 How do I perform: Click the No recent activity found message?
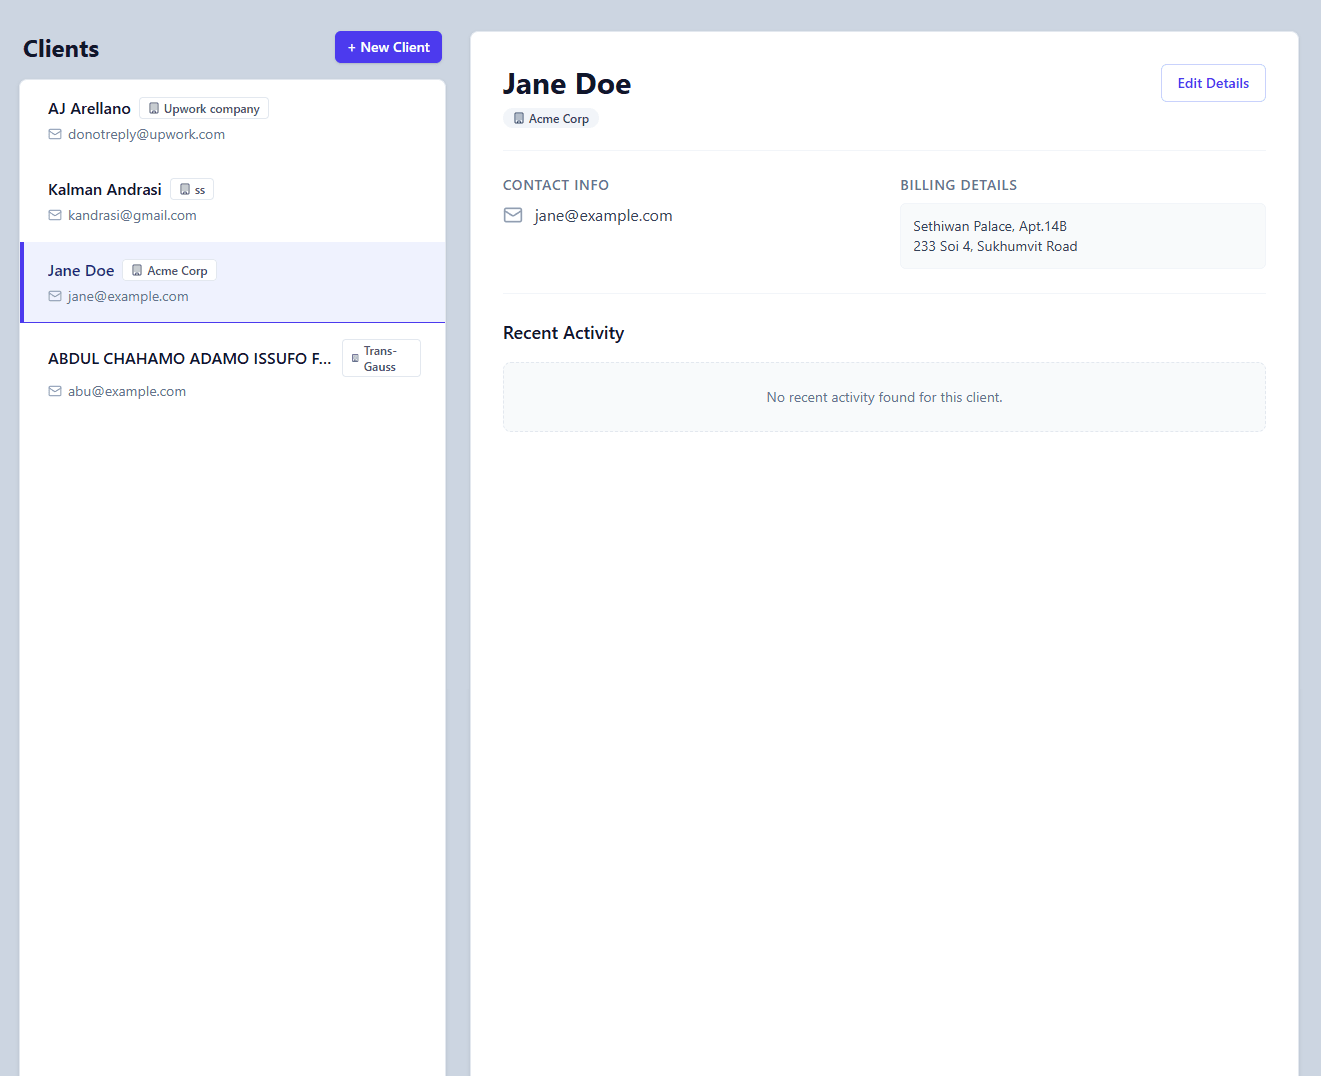pos(884,398)
